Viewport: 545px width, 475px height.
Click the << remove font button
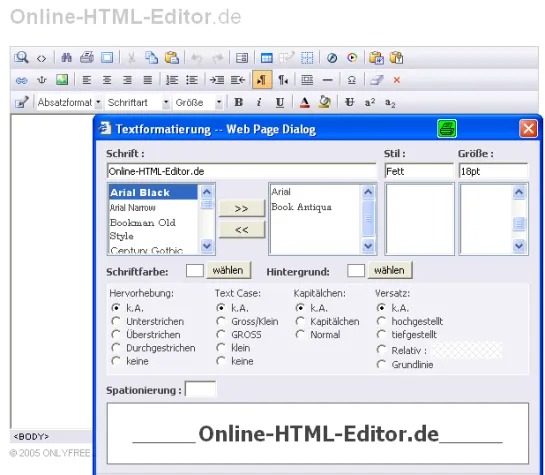coord(242,230)
